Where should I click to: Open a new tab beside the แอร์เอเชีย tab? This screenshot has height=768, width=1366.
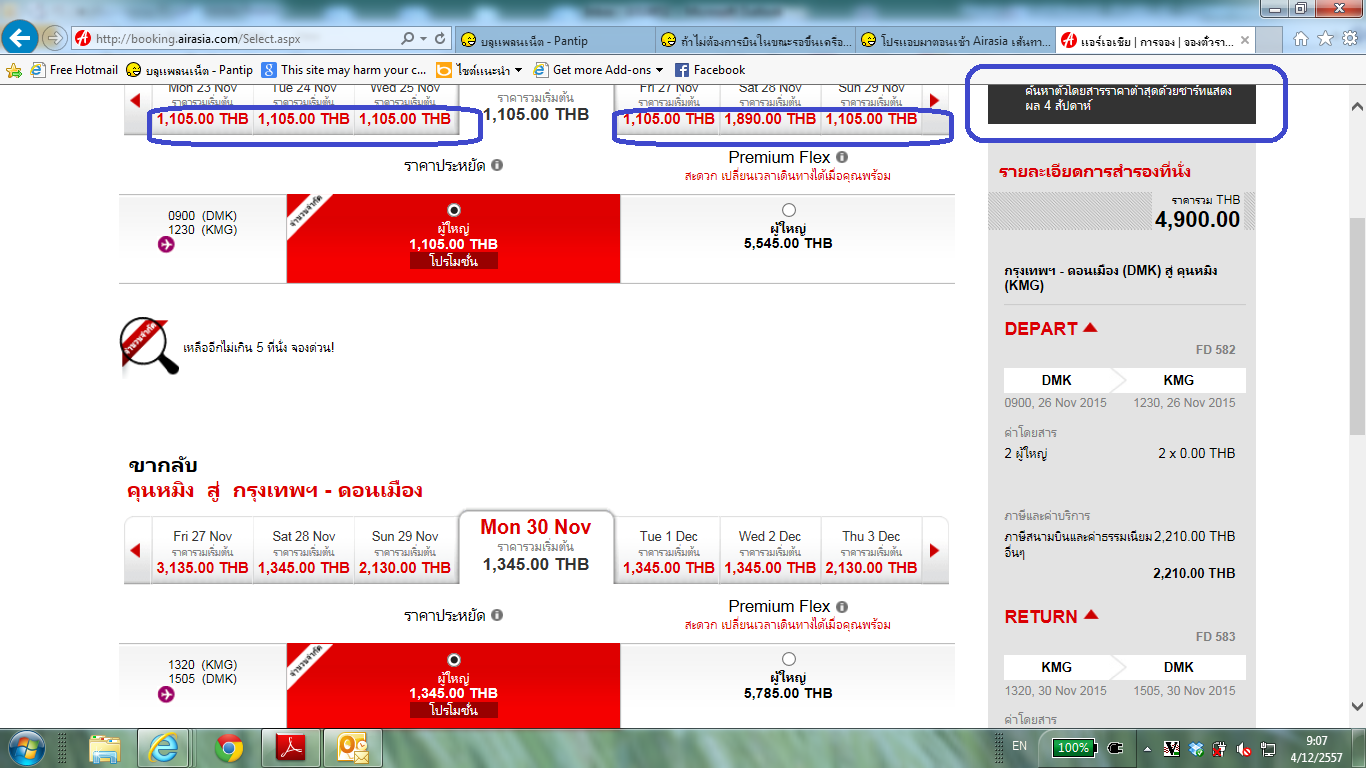(1270, 41)
